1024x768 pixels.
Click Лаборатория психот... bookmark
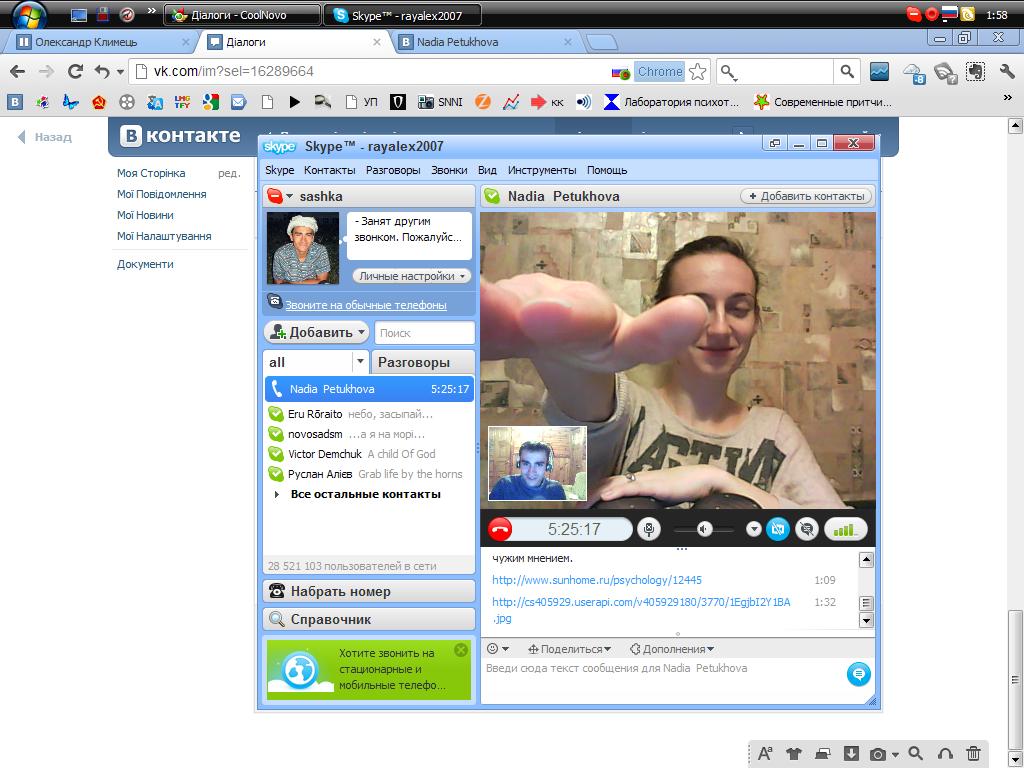tap(671, 102)
